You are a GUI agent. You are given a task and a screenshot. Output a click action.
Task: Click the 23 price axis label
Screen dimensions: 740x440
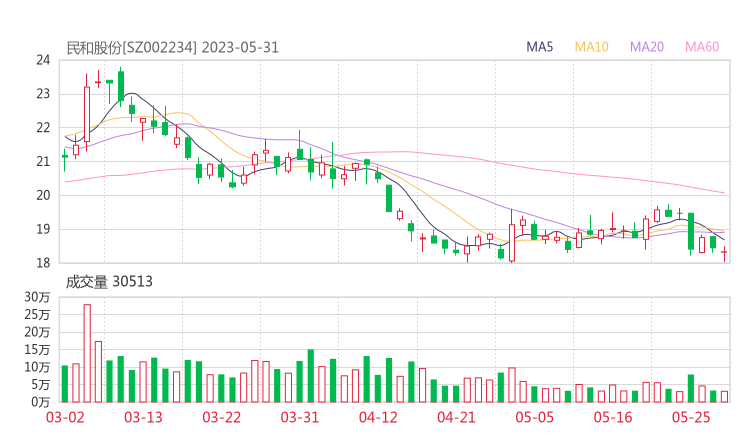(x=43, y=94)
